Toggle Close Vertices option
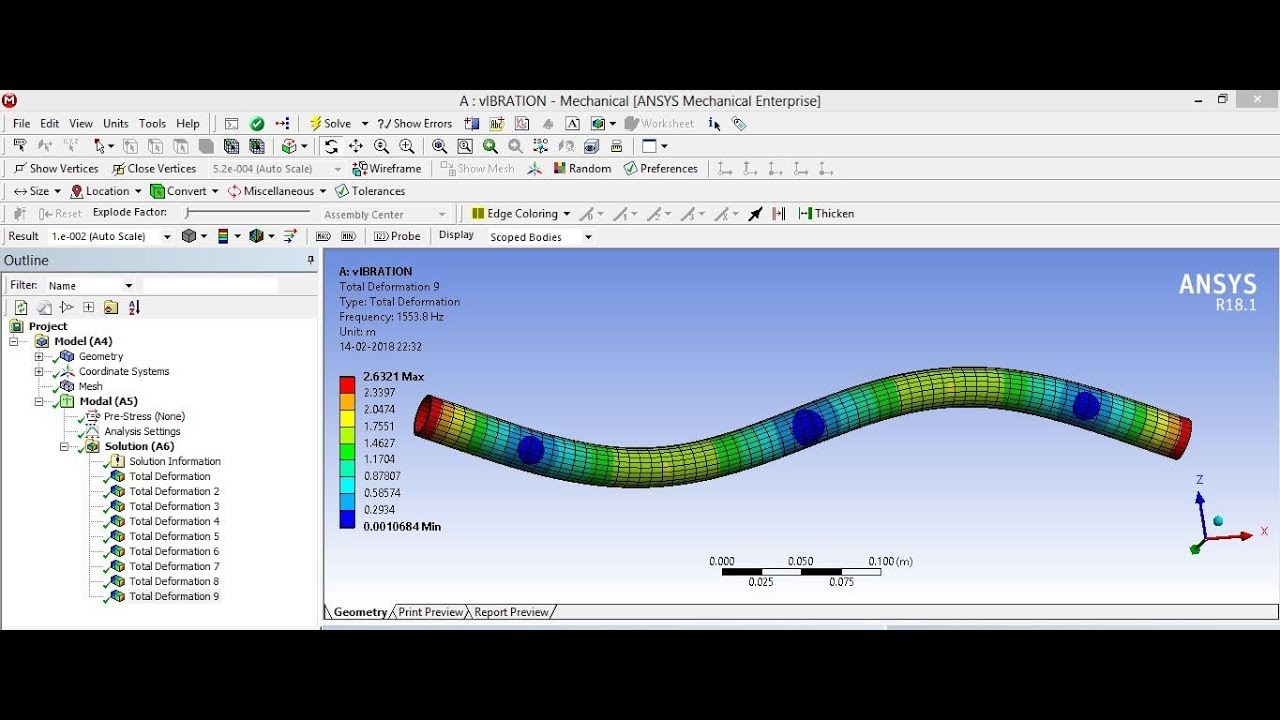The height and width of the screenshot is (720, 1280). [x=154, y=169]
